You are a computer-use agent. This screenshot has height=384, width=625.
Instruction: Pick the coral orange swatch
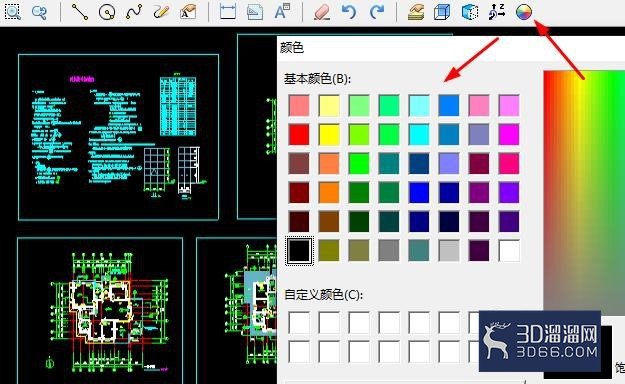[x=329, y=163]
